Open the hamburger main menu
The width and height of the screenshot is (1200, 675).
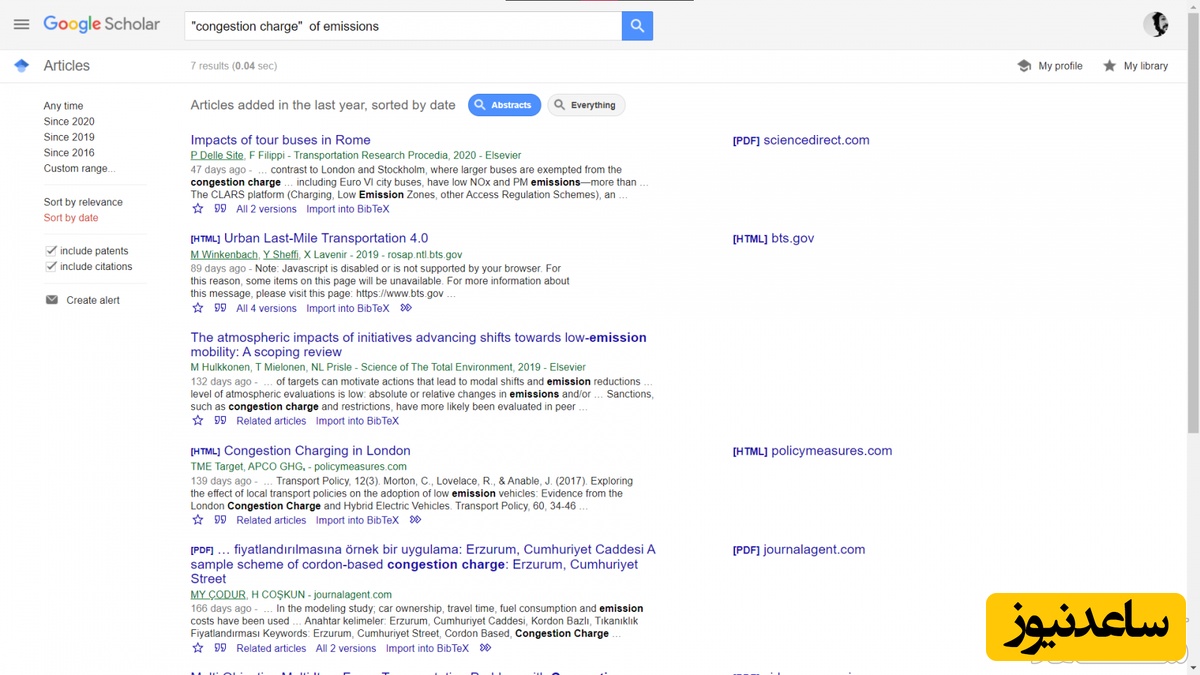(21, 25)
